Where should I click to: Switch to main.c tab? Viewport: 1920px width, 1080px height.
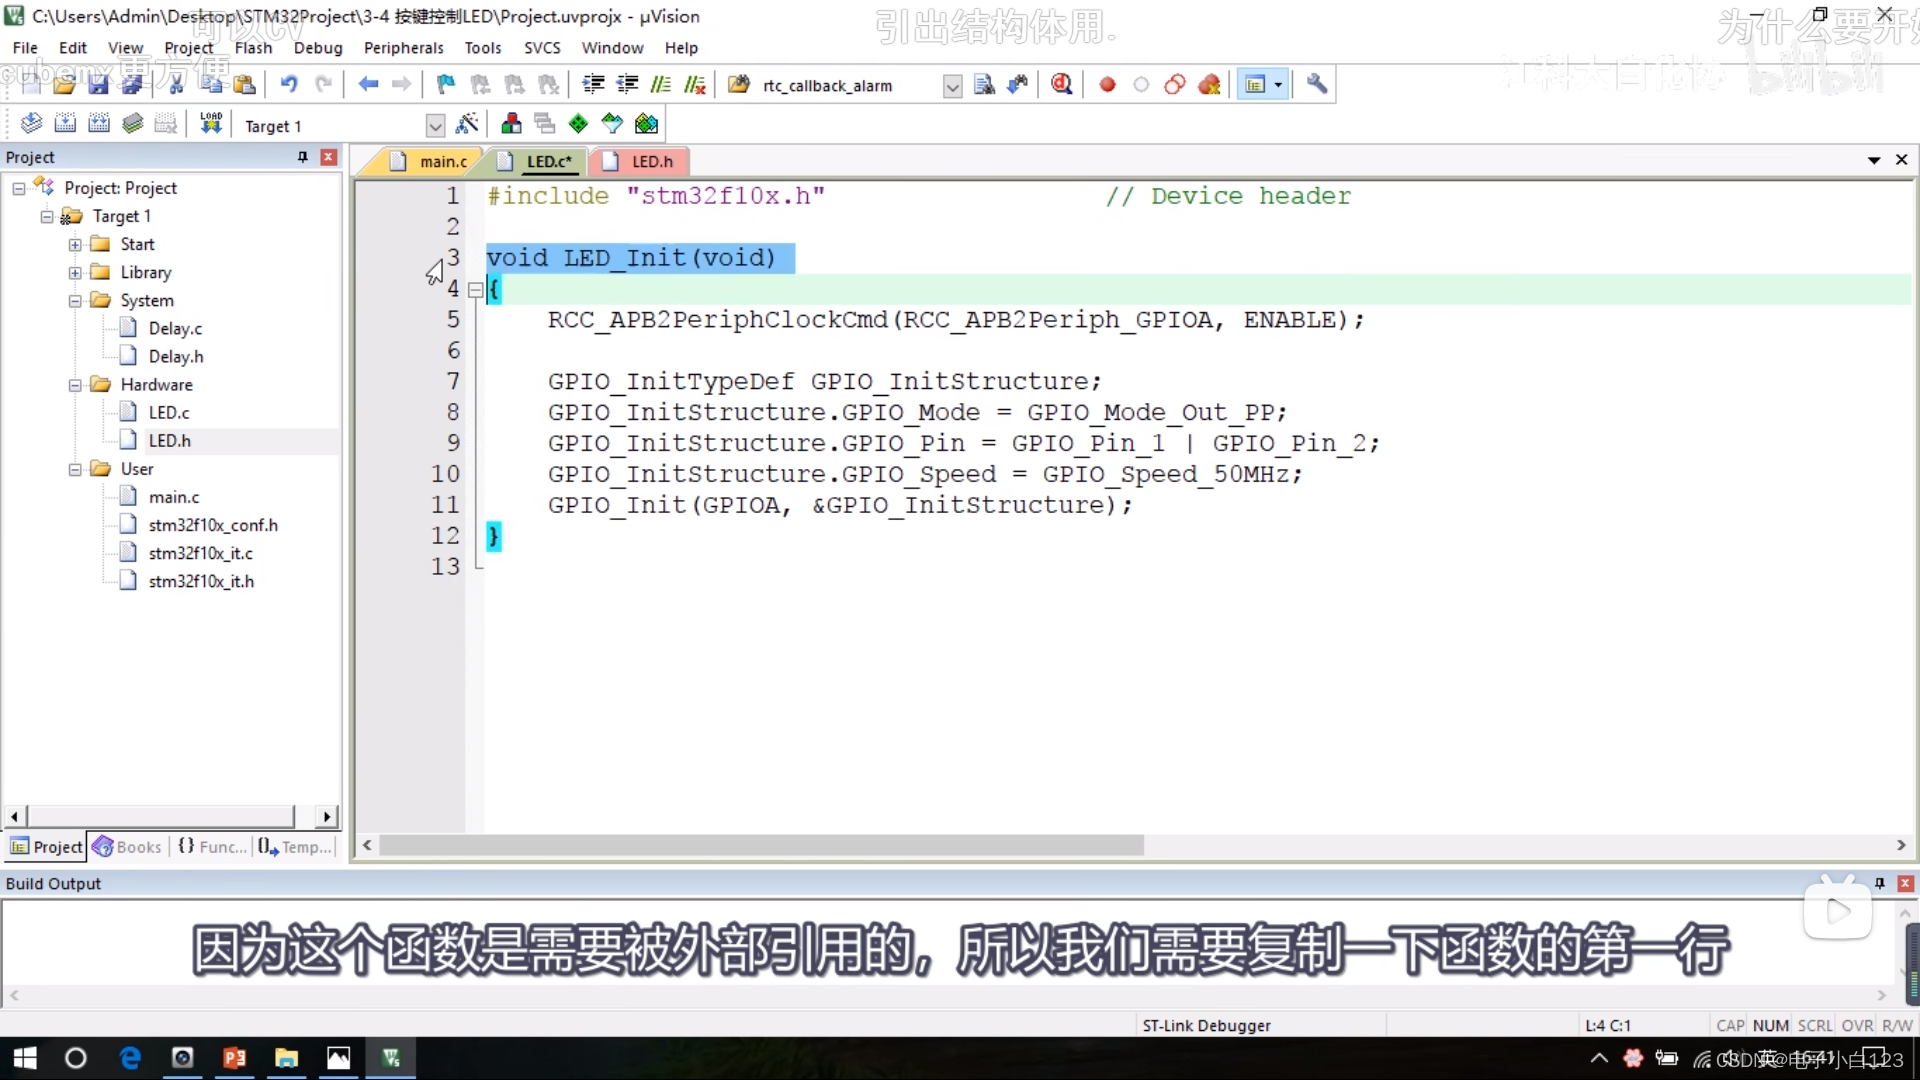[x=442, y=161]
